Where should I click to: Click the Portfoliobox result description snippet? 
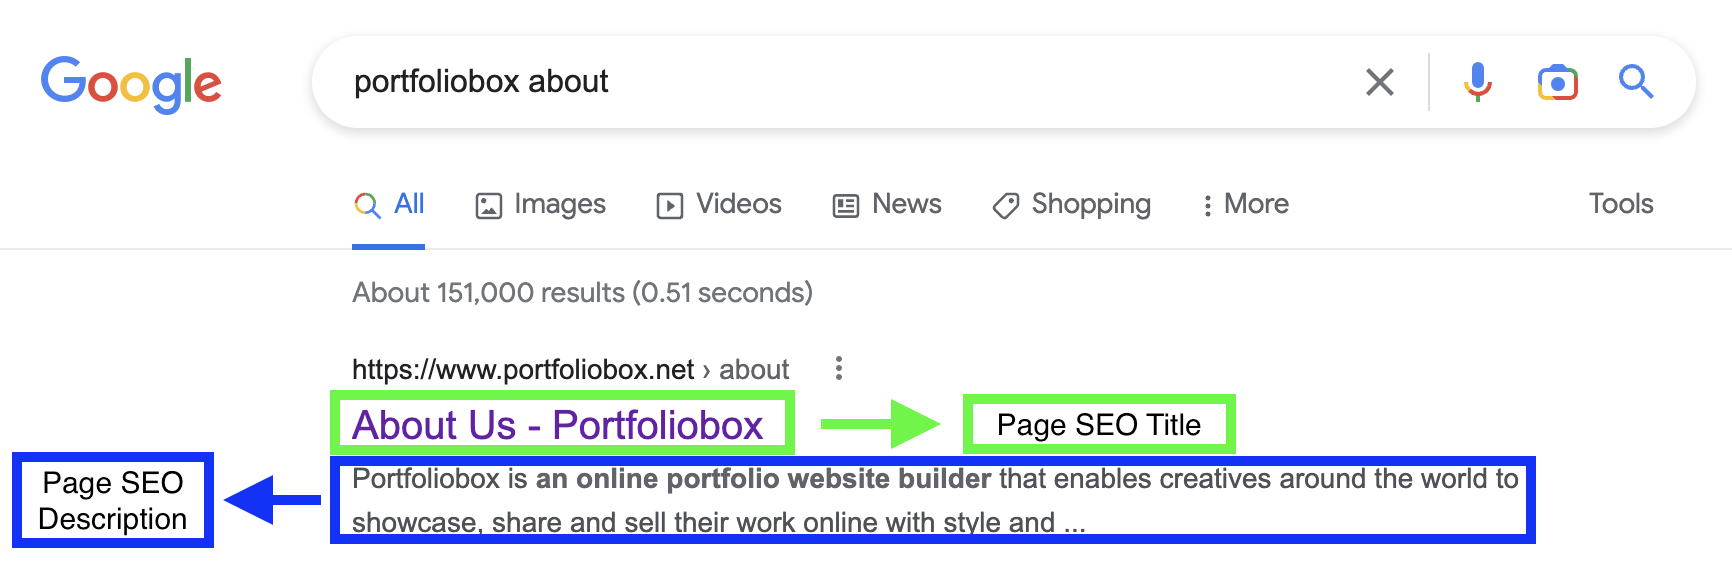click(x=934, y=500)
